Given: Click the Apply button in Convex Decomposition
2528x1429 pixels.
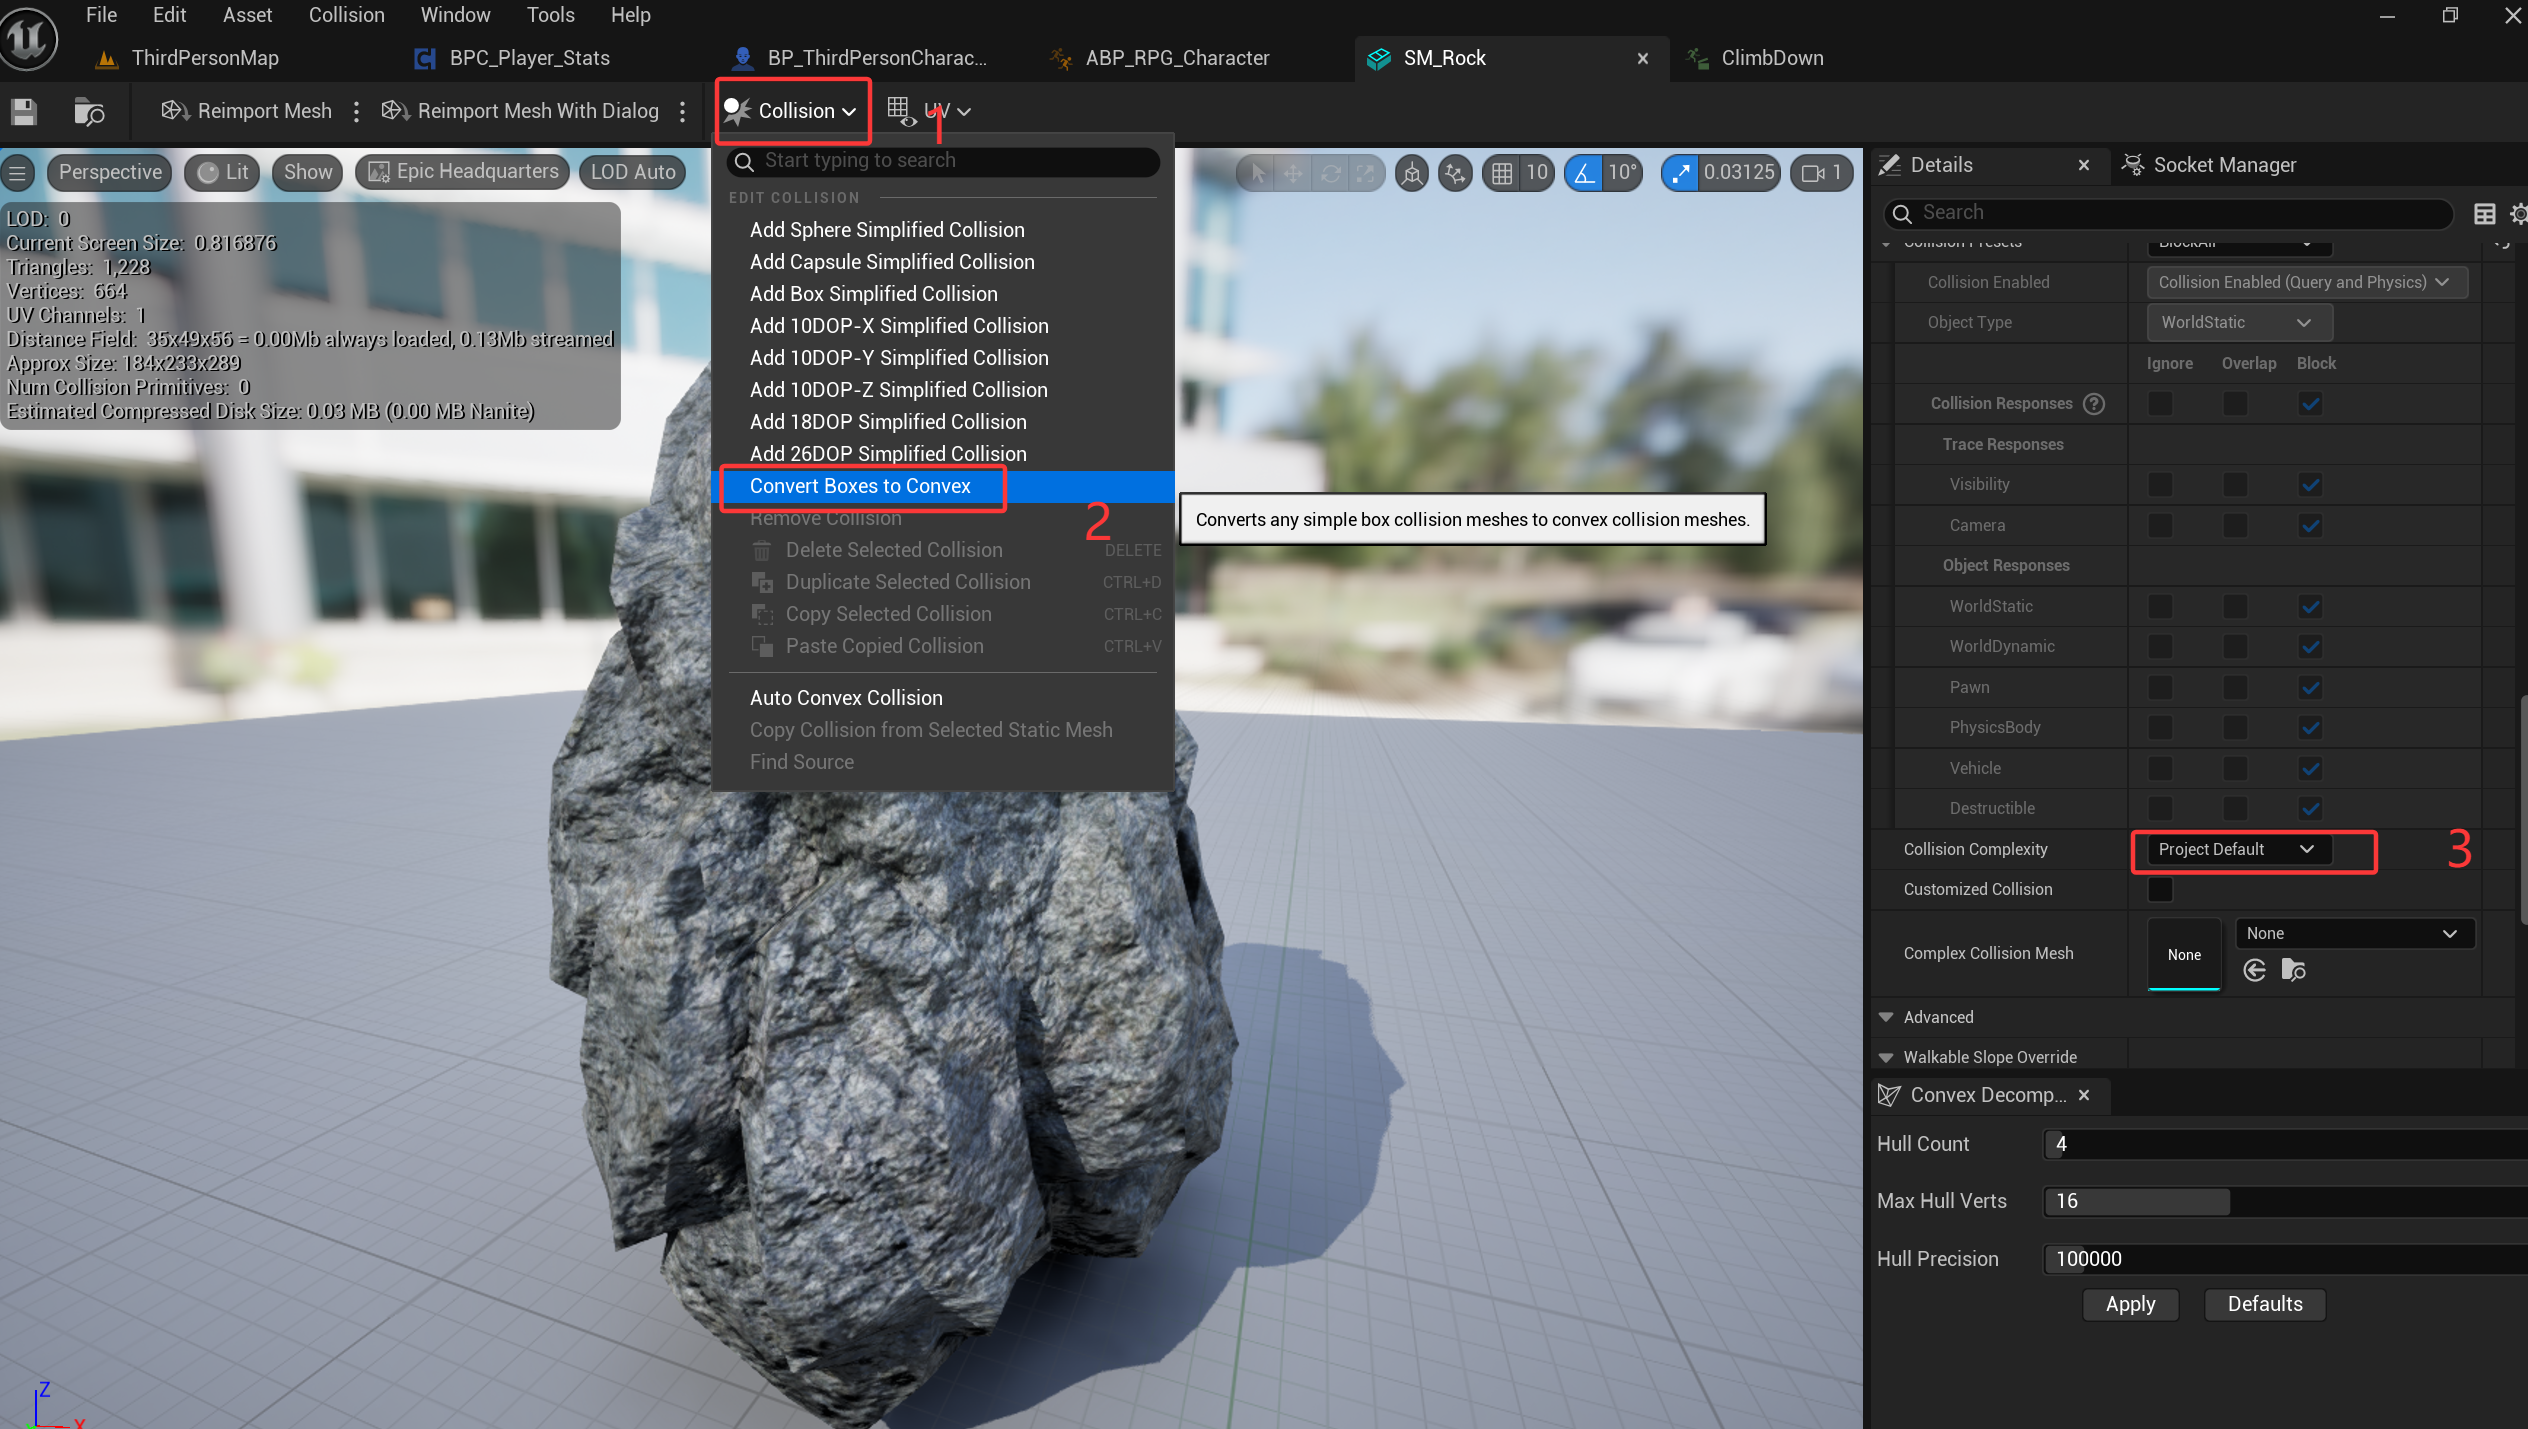Looking at the screenshot, I should [x=2130, y=1304].
